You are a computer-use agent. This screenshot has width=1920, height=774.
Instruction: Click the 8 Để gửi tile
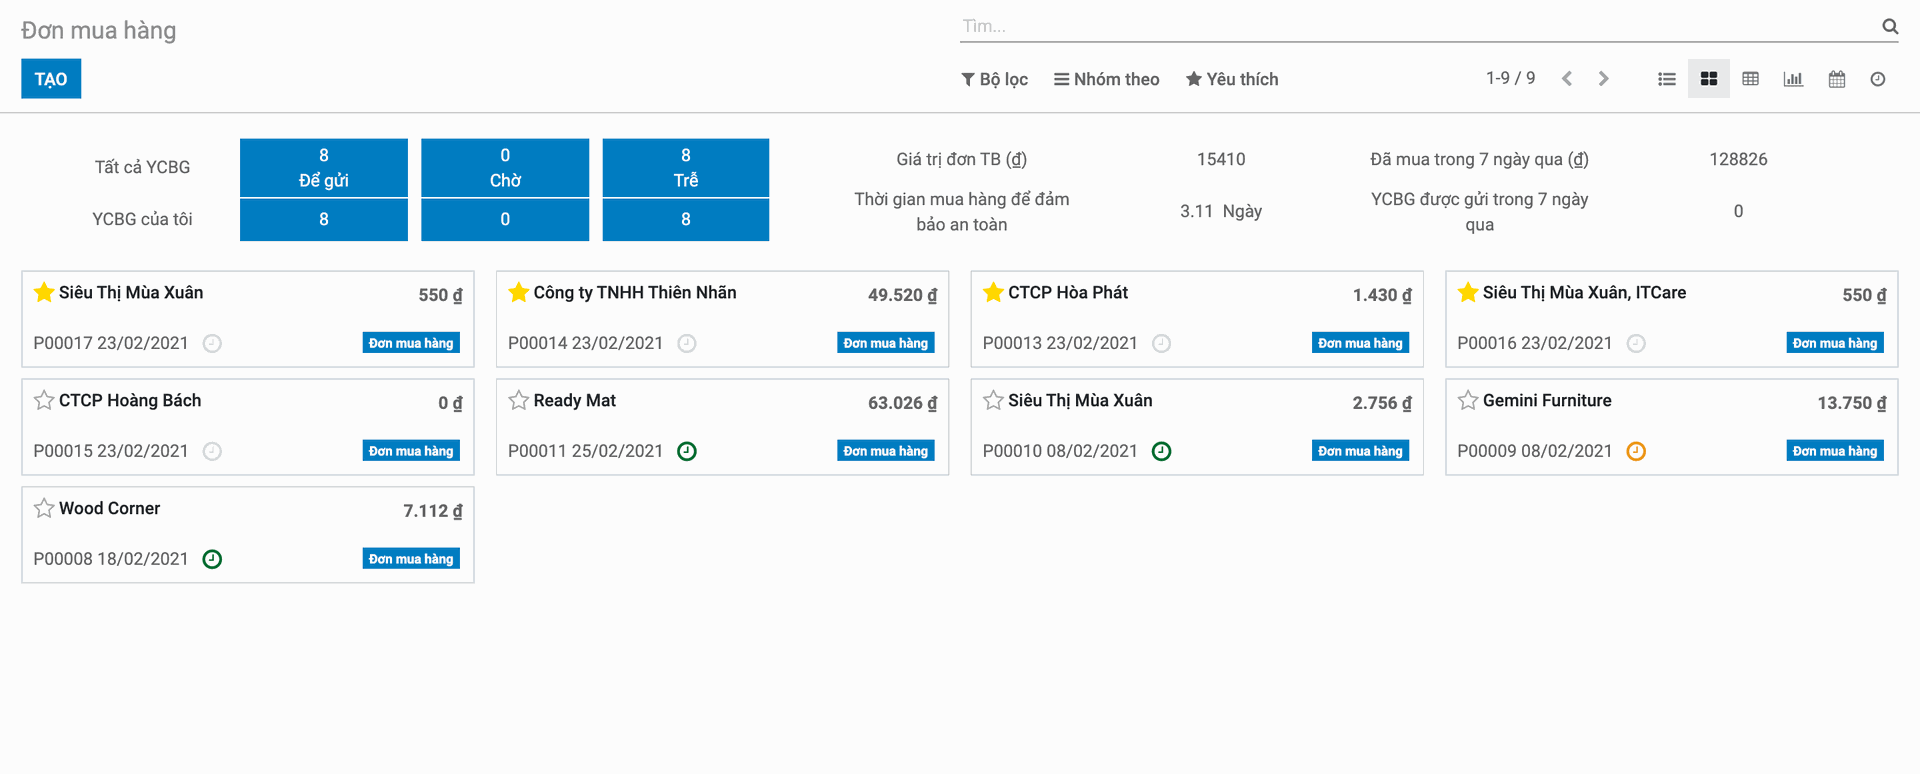(324, 167)
